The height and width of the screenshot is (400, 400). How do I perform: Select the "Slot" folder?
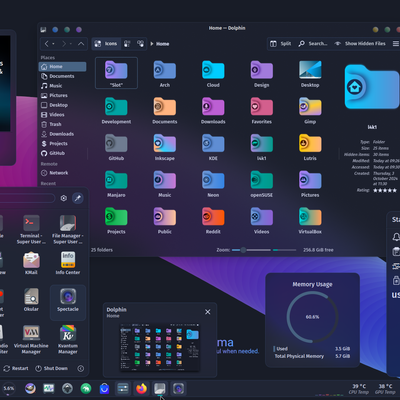pos(116,73)
